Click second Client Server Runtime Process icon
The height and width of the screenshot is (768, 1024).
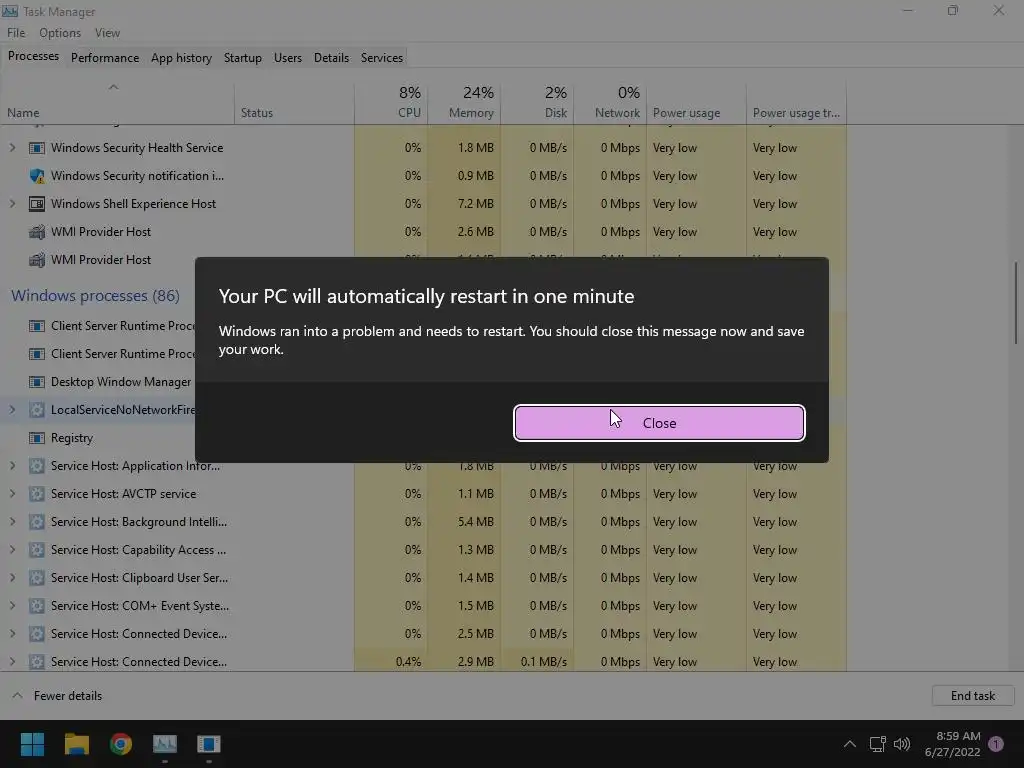[x=37, y=354]
